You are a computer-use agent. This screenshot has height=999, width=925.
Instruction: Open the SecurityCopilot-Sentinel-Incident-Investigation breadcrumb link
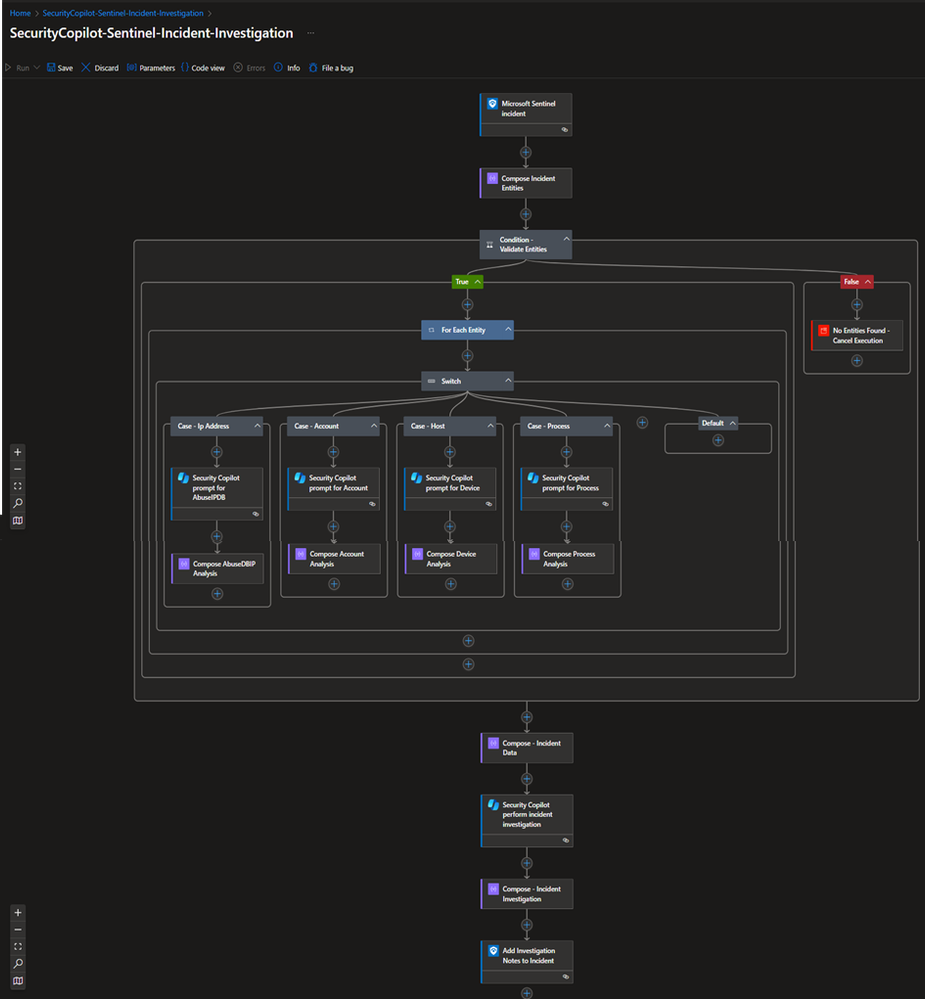[123, 13]
